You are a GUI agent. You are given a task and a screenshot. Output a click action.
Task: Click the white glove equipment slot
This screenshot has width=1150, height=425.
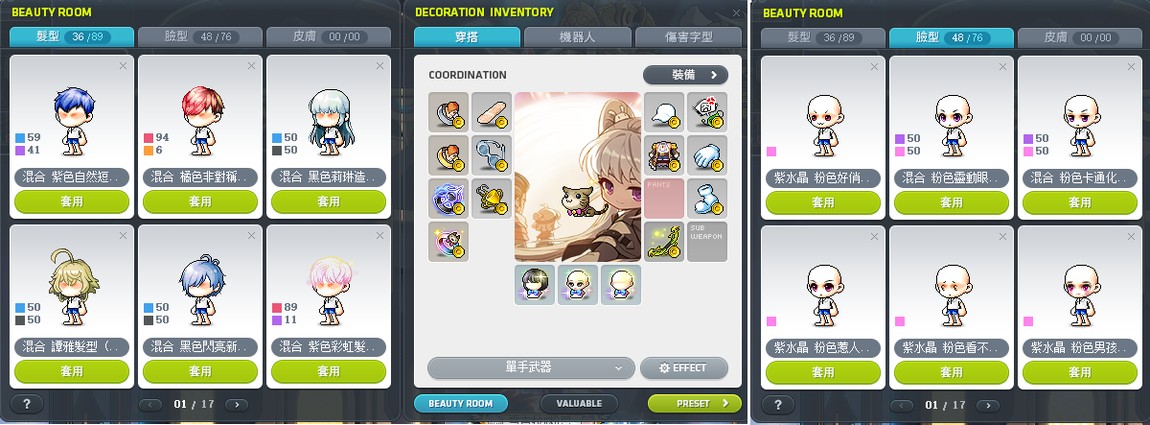click(707, 155)
